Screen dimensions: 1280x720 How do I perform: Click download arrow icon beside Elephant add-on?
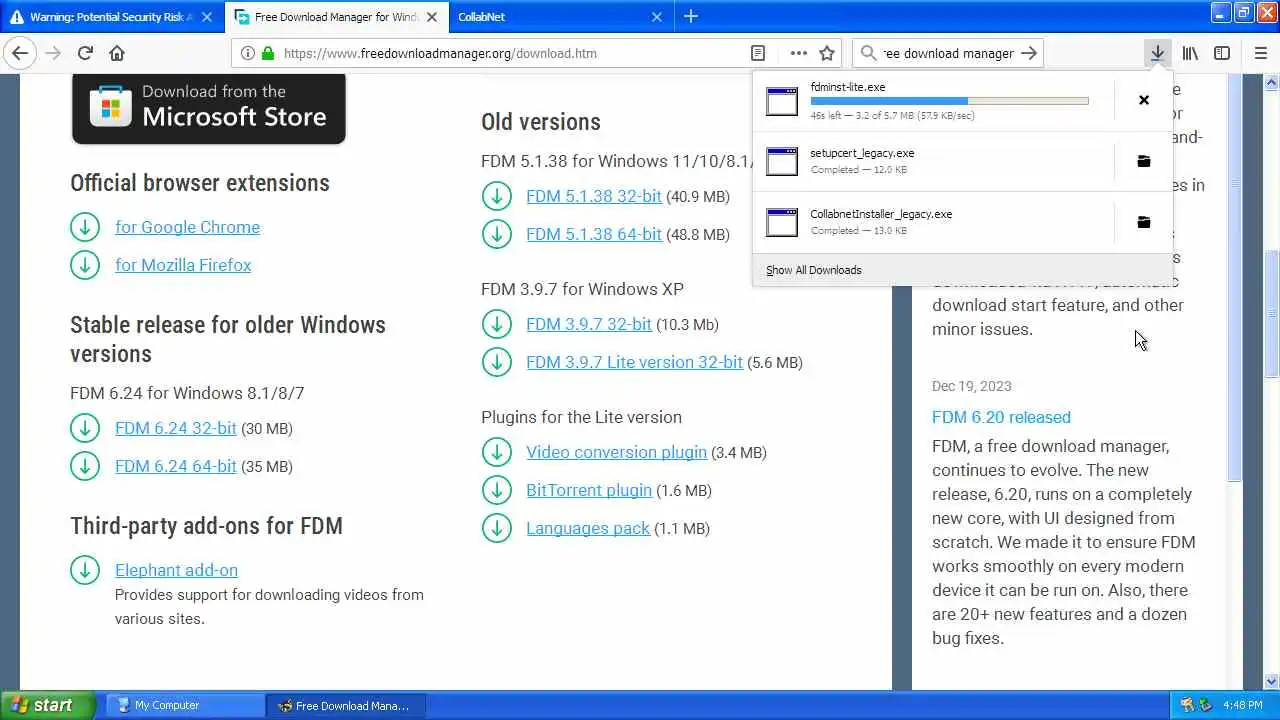(85, 570)
